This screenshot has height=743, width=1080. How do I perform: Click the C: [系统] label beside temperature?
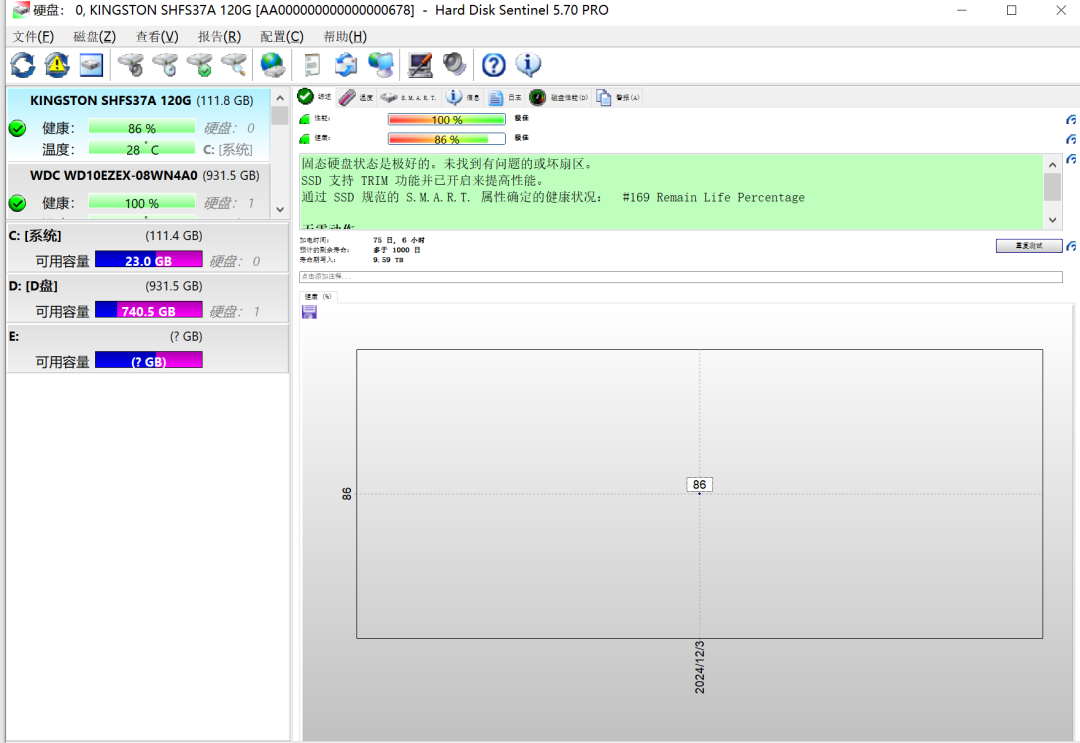[228, 149]
